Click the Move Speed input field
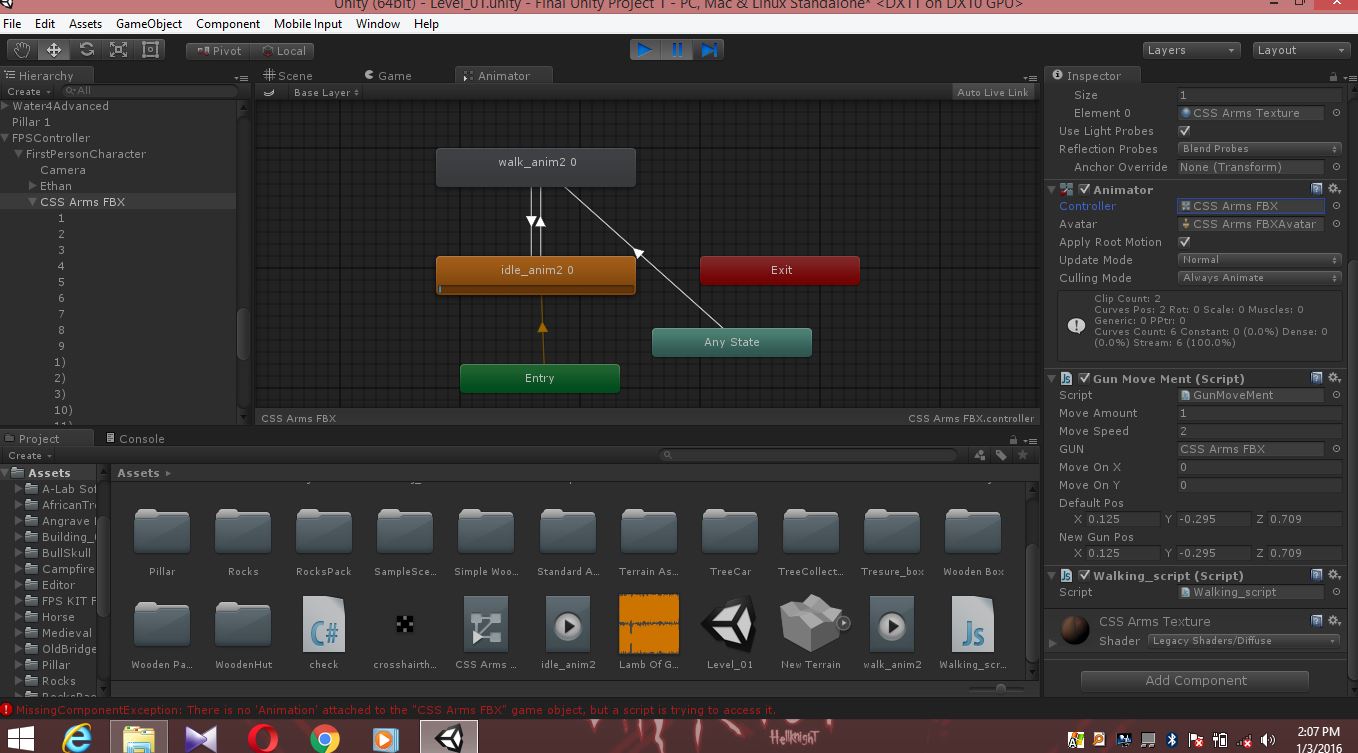 pos(1260,431)
